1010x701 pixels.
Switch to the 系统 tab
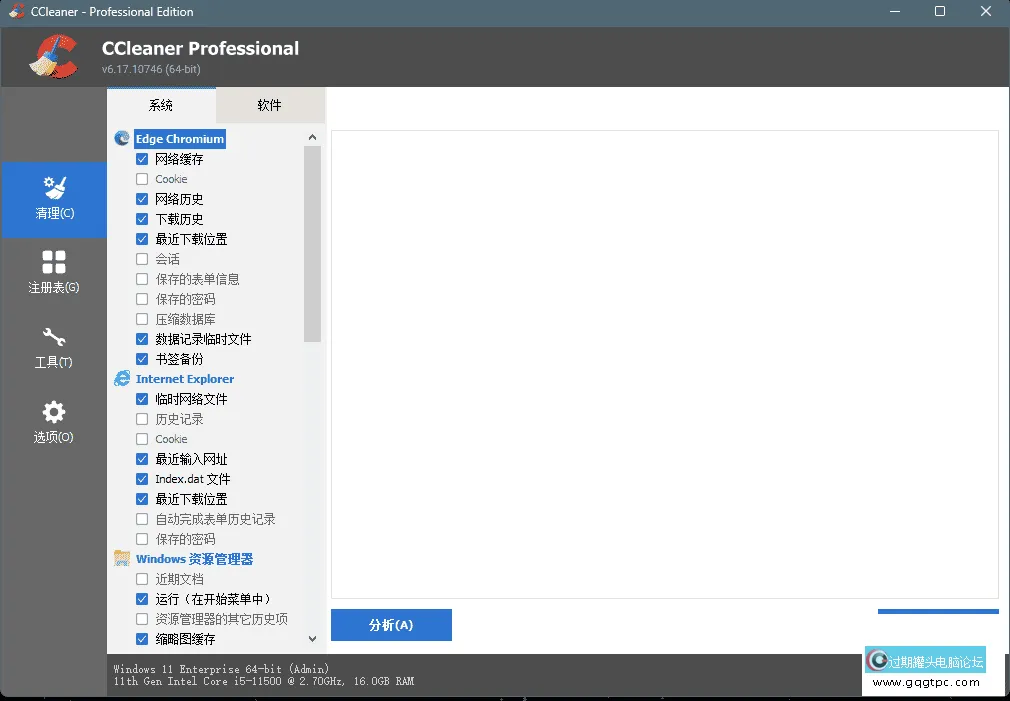point(161,105)
